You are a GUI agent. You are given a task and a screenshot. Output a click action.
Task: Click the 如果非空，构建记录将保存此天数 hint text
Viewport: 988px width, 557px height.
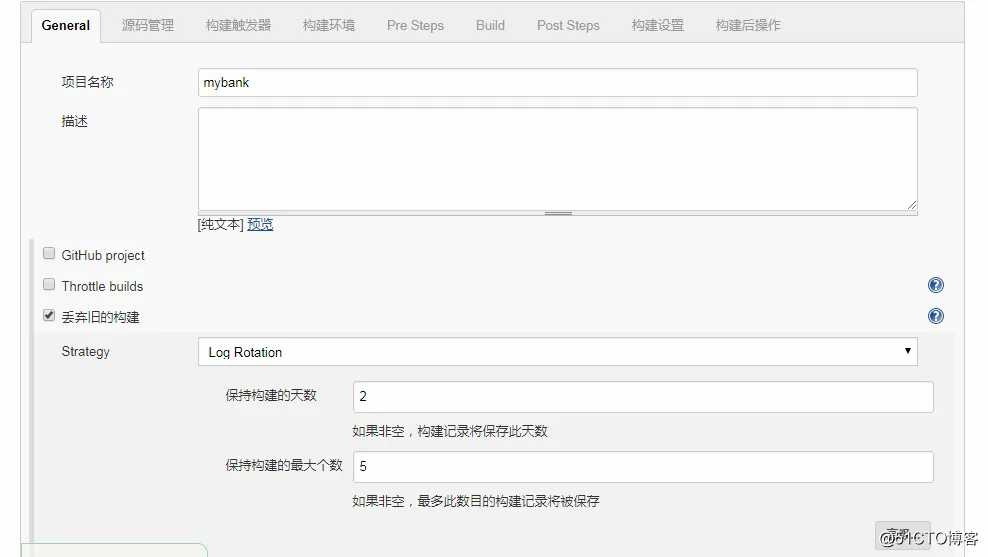tap(450, 432)
